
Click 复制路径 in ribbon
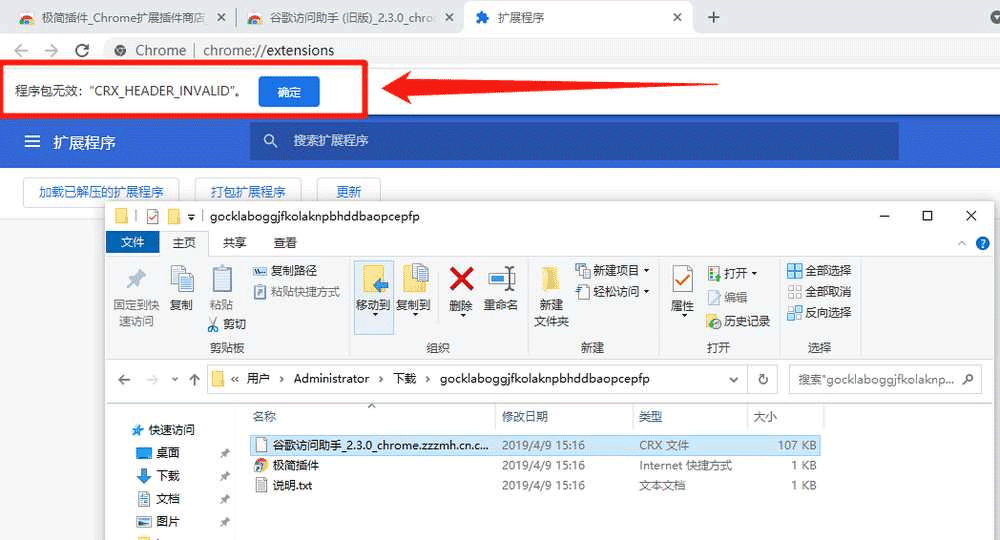pos(285,271)
